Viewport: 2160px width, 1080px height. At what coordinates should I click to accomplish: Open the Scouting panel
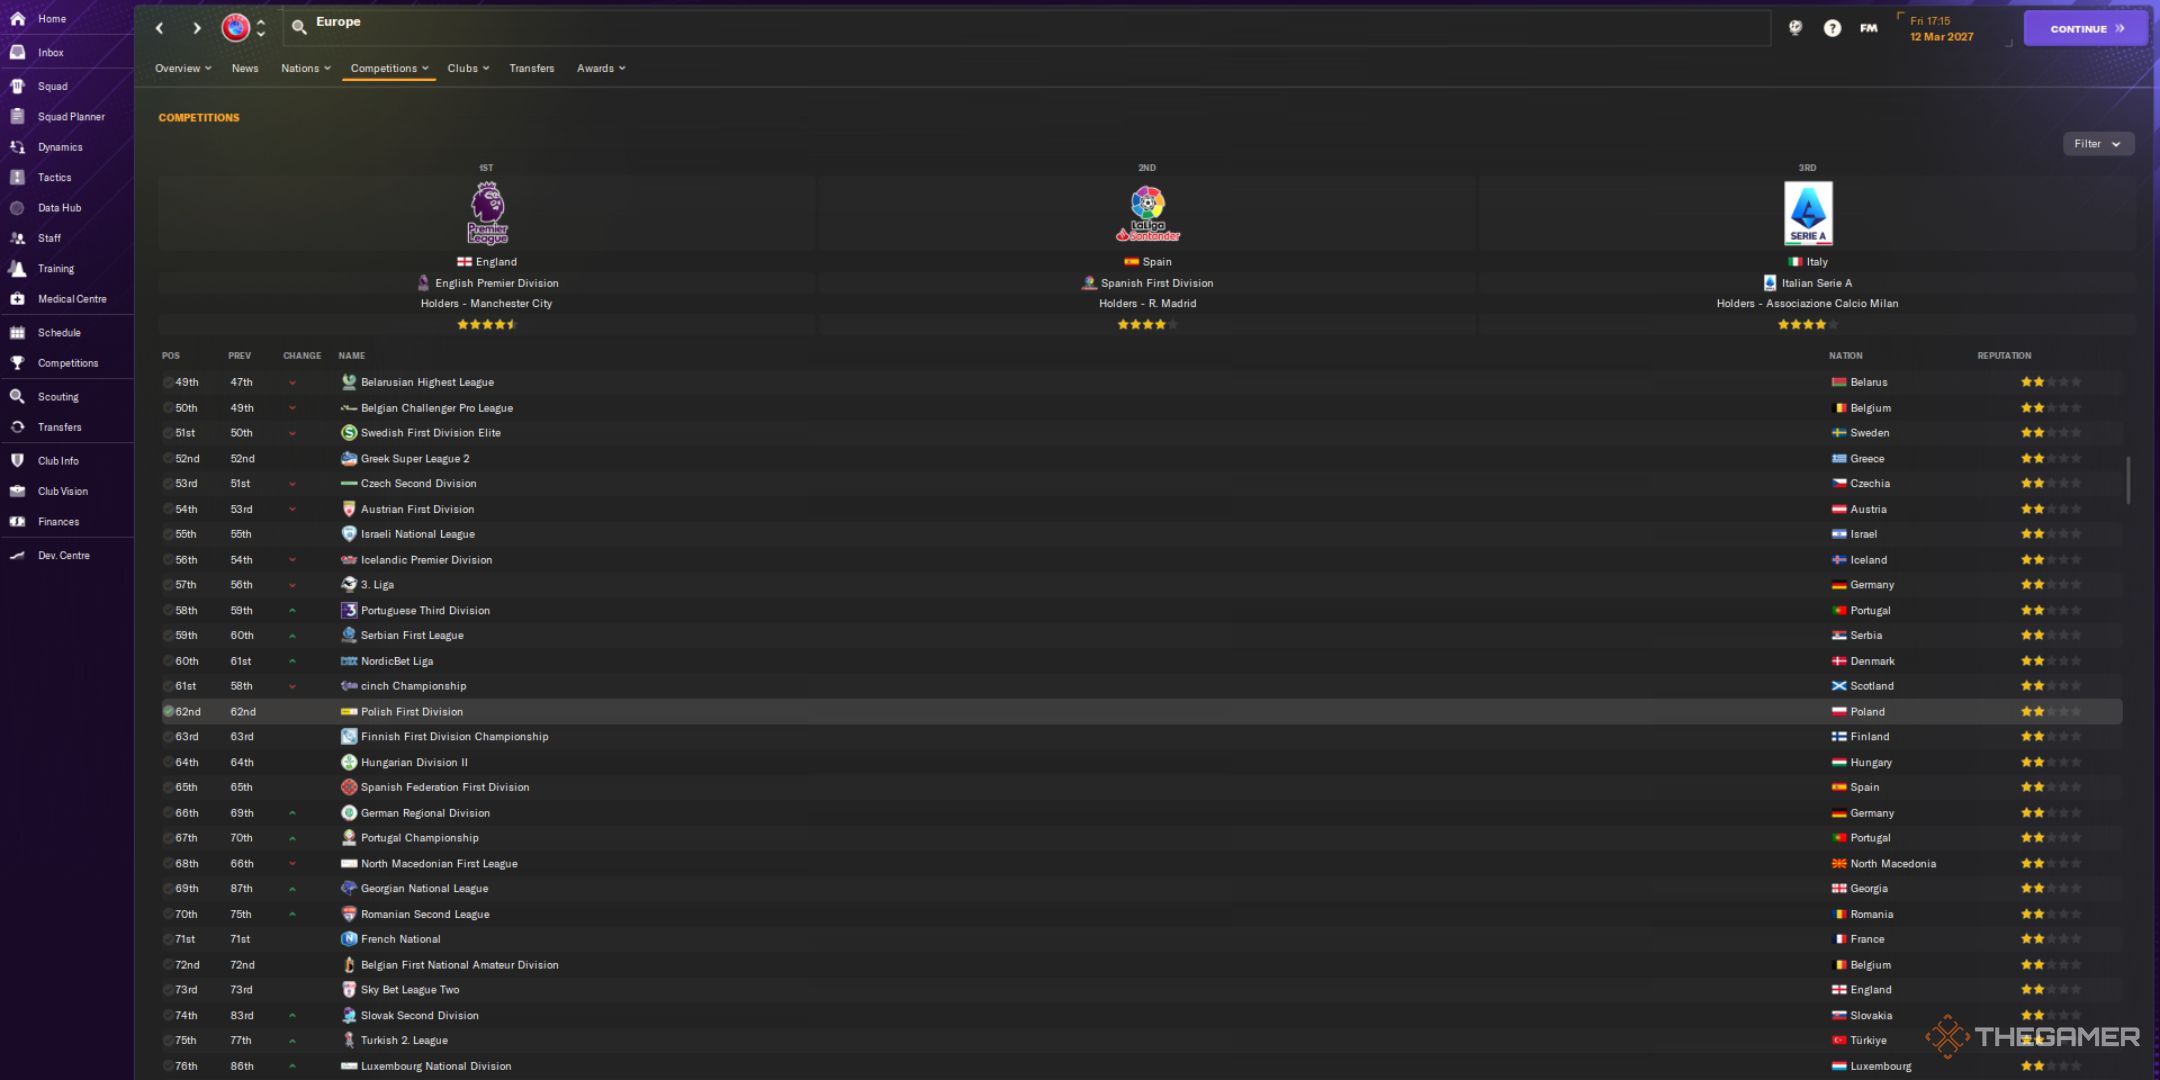click(x=58, y=397)
